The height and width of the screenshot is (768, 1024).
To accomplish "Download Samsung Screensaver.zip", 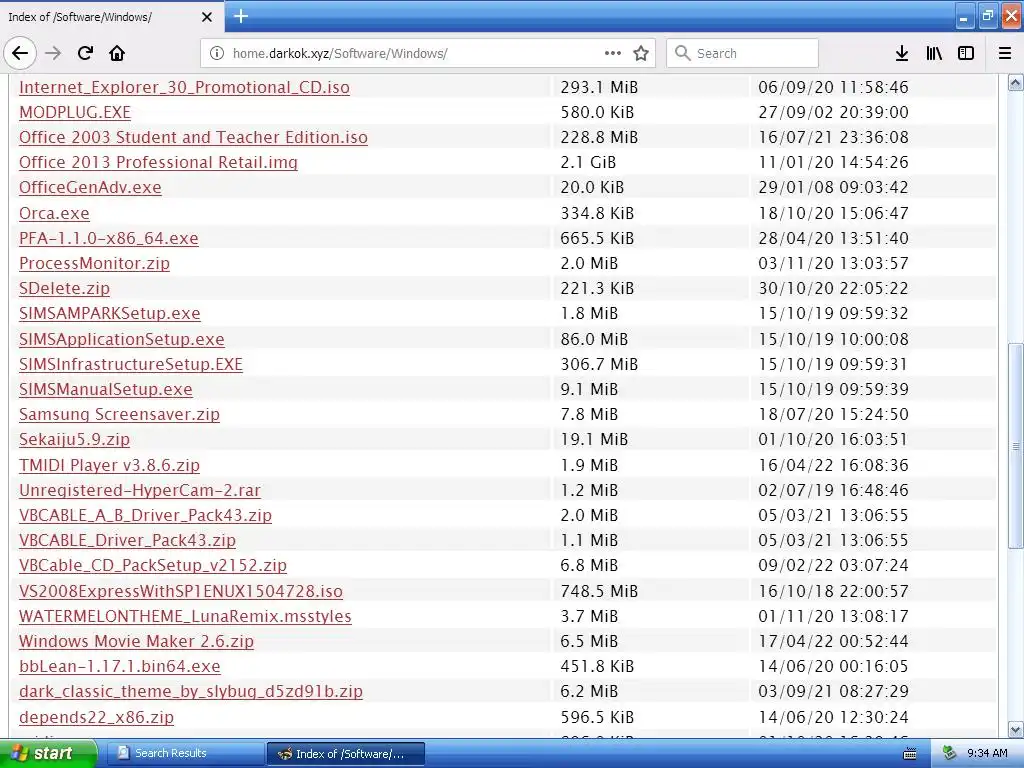I will click(120, 415).
